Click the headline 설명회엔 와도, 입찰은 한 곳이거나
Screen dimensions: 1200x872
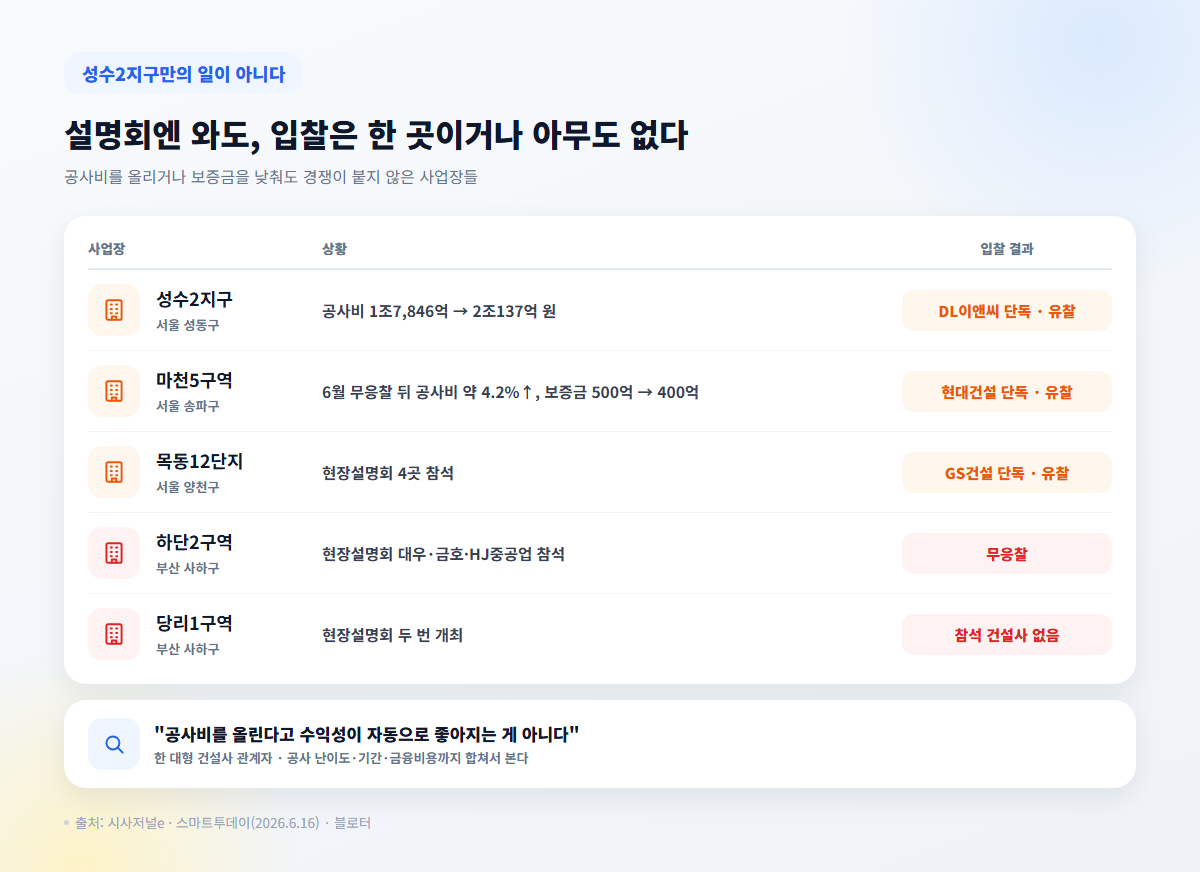(x=376, y=135)
